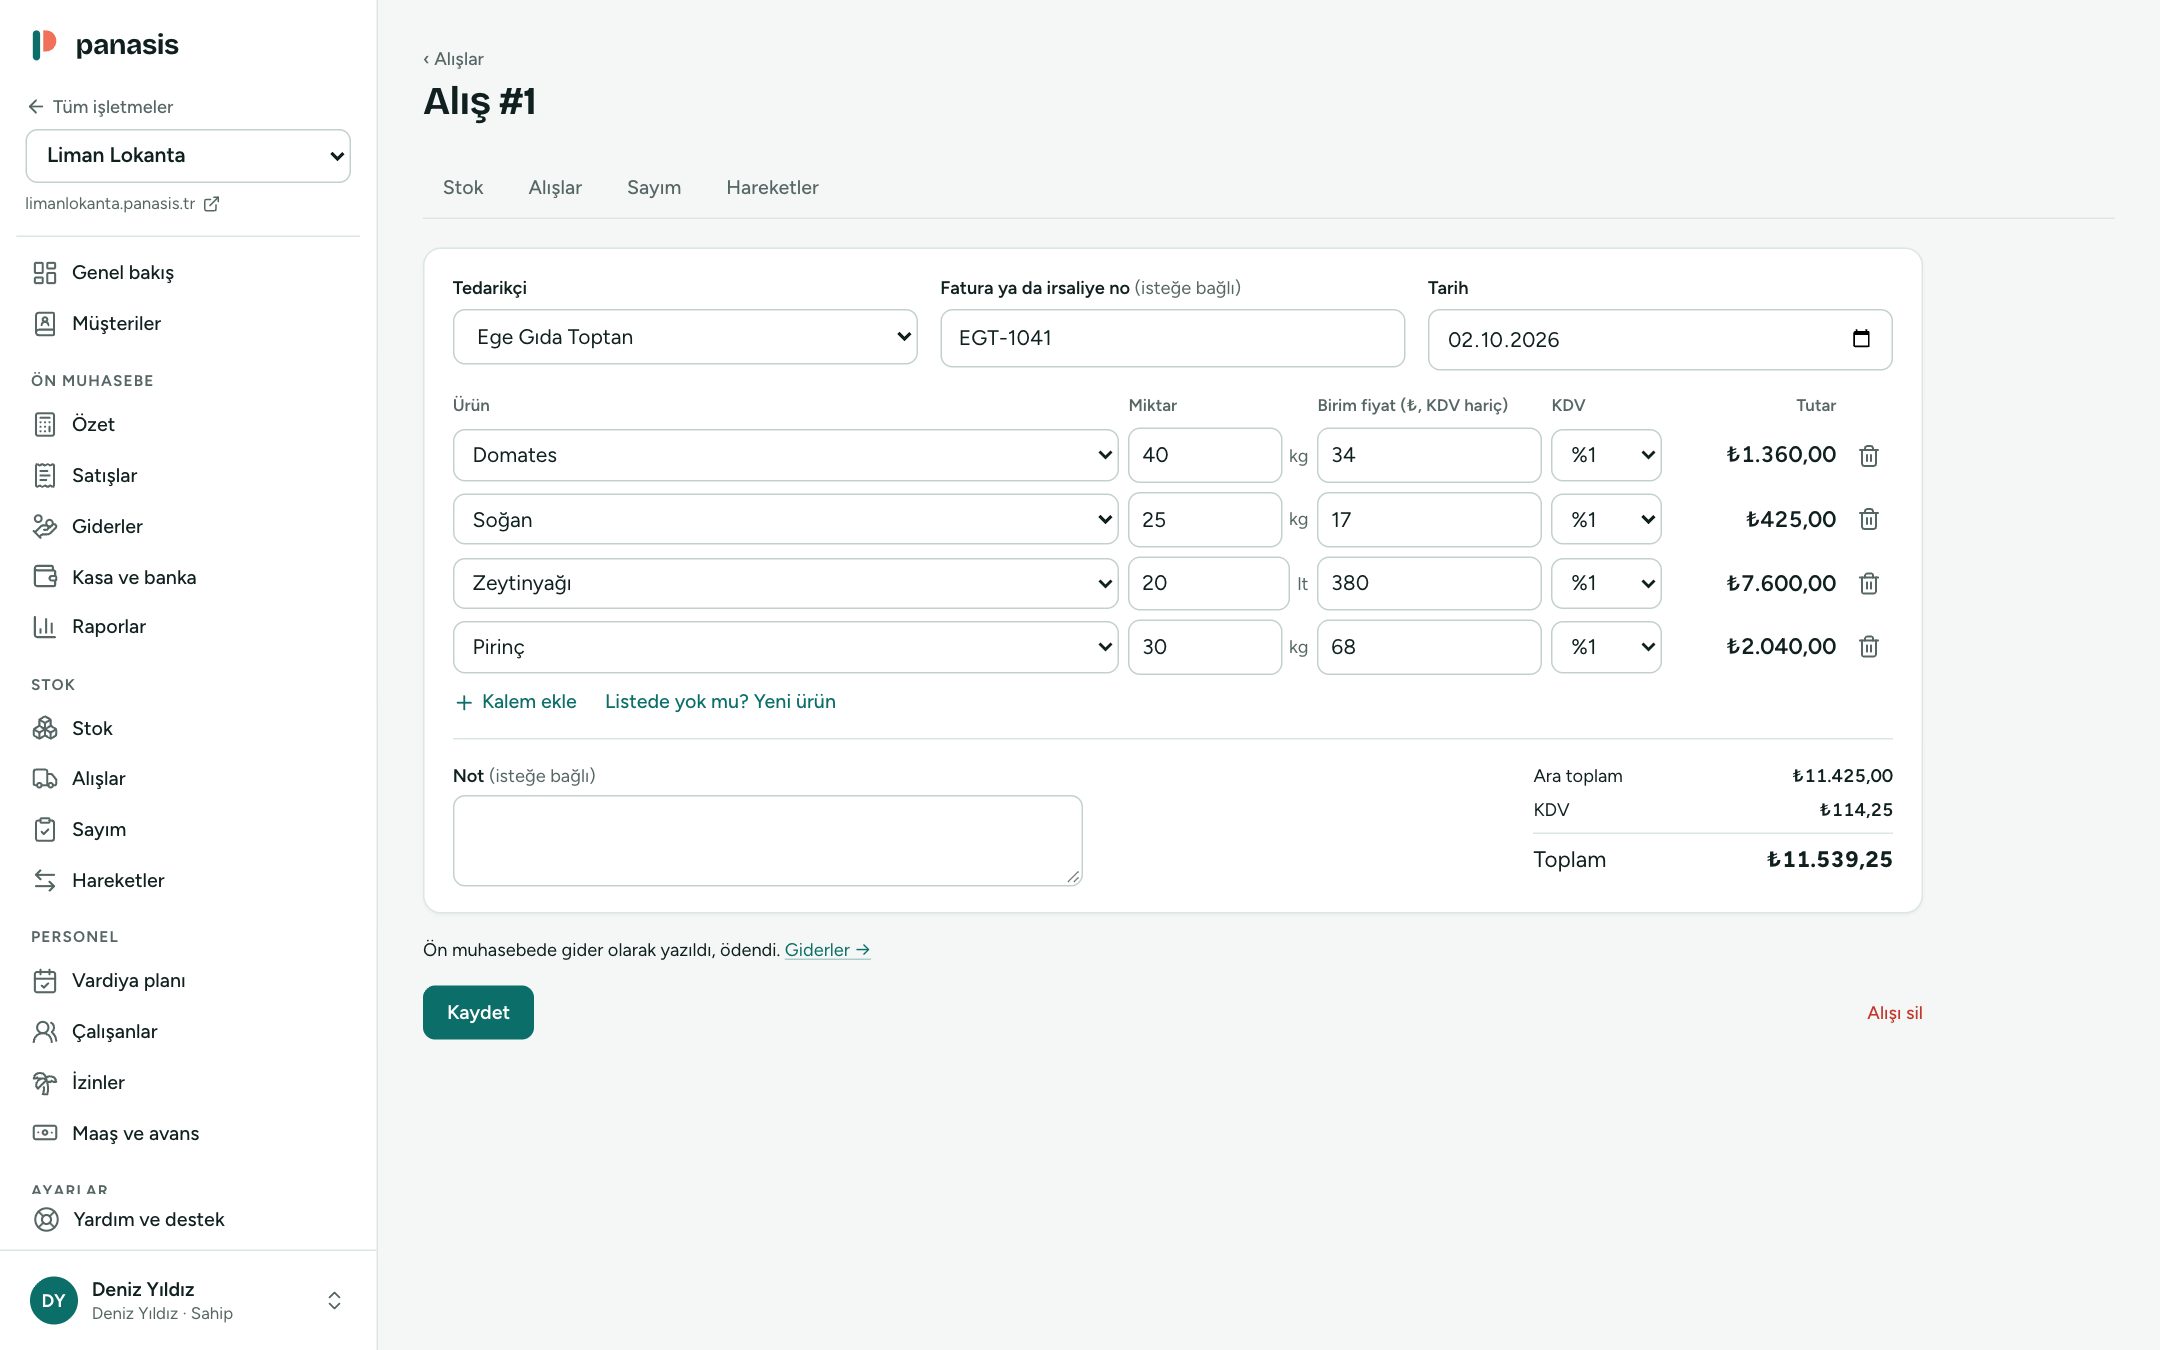Screen dimensions: 2160x1350
Task: Open the calendar picker in Tarih field
Action: (1860, 339)
